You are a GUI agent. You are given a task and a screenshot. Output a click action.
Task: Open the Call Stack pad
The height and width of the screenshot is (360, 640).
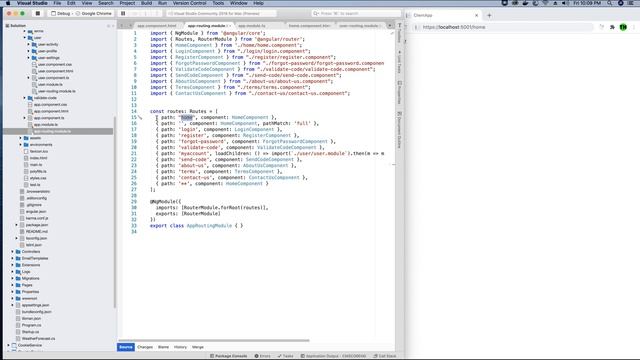[384, 356]
